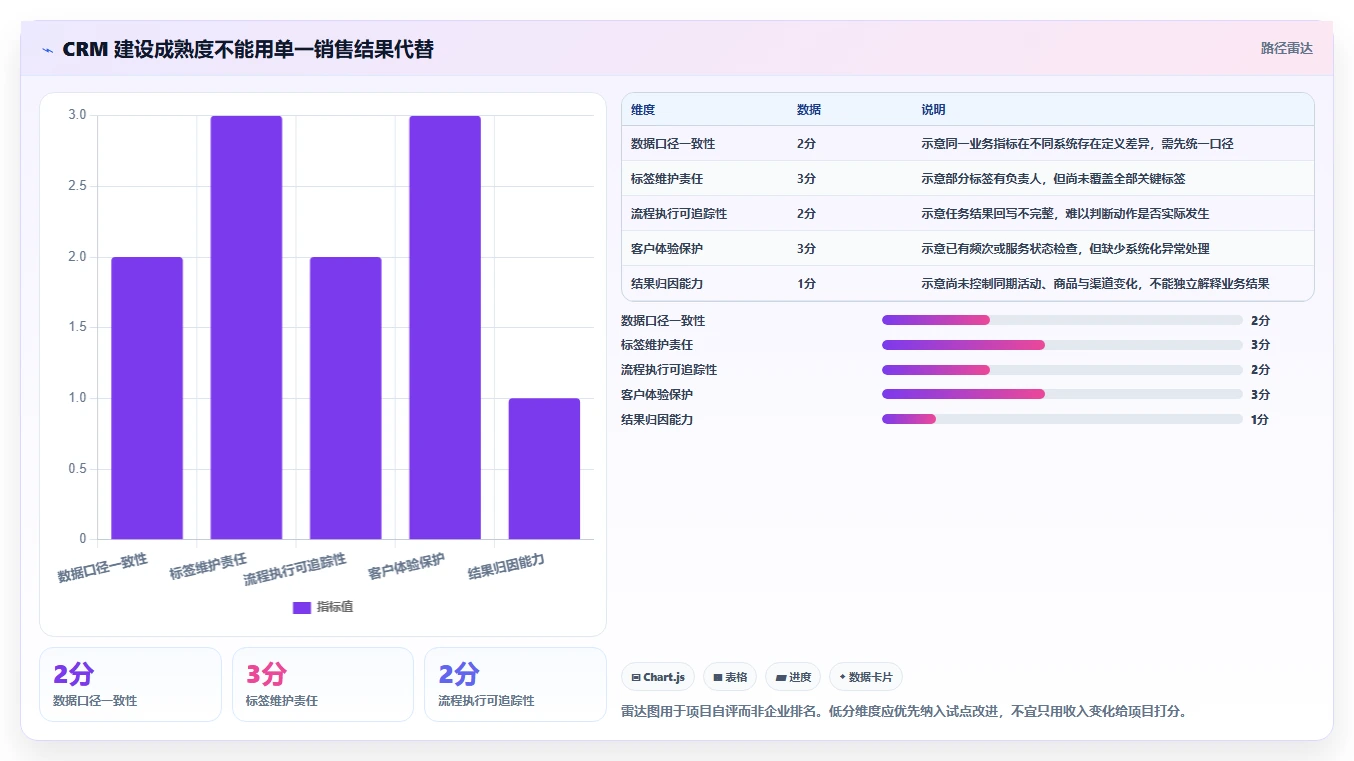Image resolution: width=1354 pixels, height=761 pixels.
Task: Click the CRM 建设成熟度 page title
Action: [248, 49]
